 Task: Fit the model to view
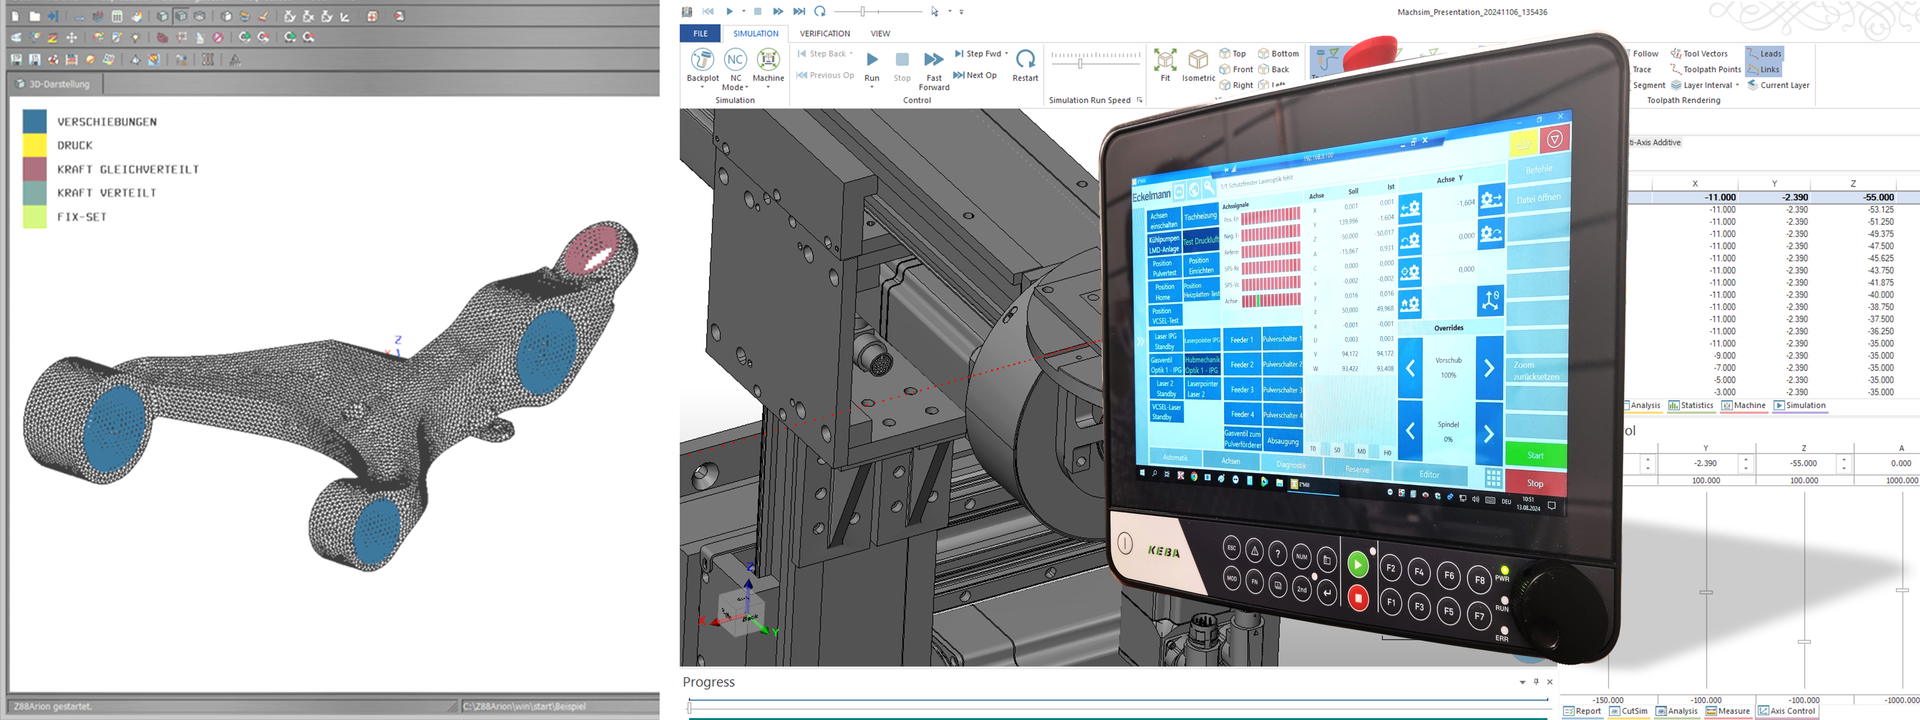coord(1165,62)
